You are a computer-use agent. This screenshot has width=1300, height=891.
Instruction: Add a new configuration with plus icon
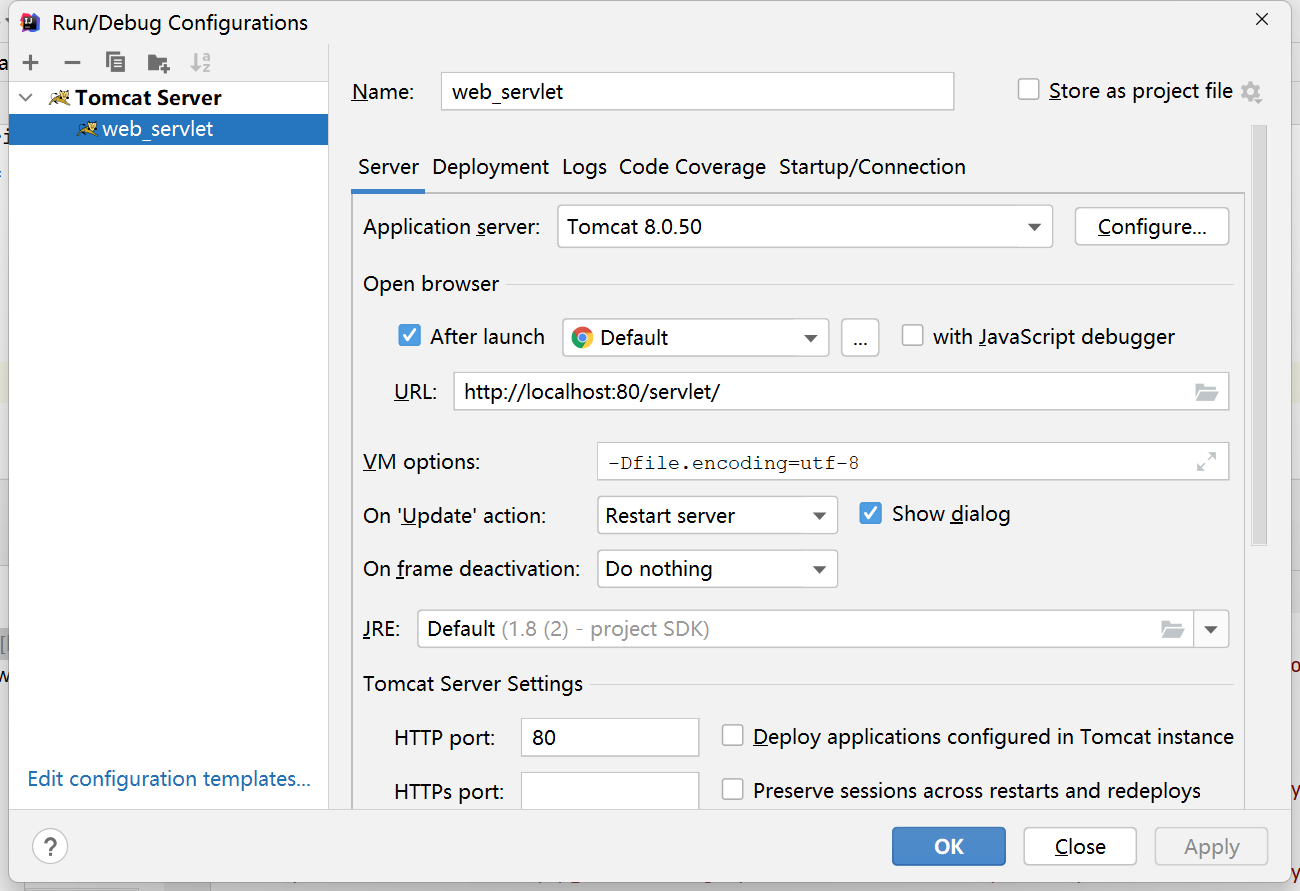click(31, 63)
